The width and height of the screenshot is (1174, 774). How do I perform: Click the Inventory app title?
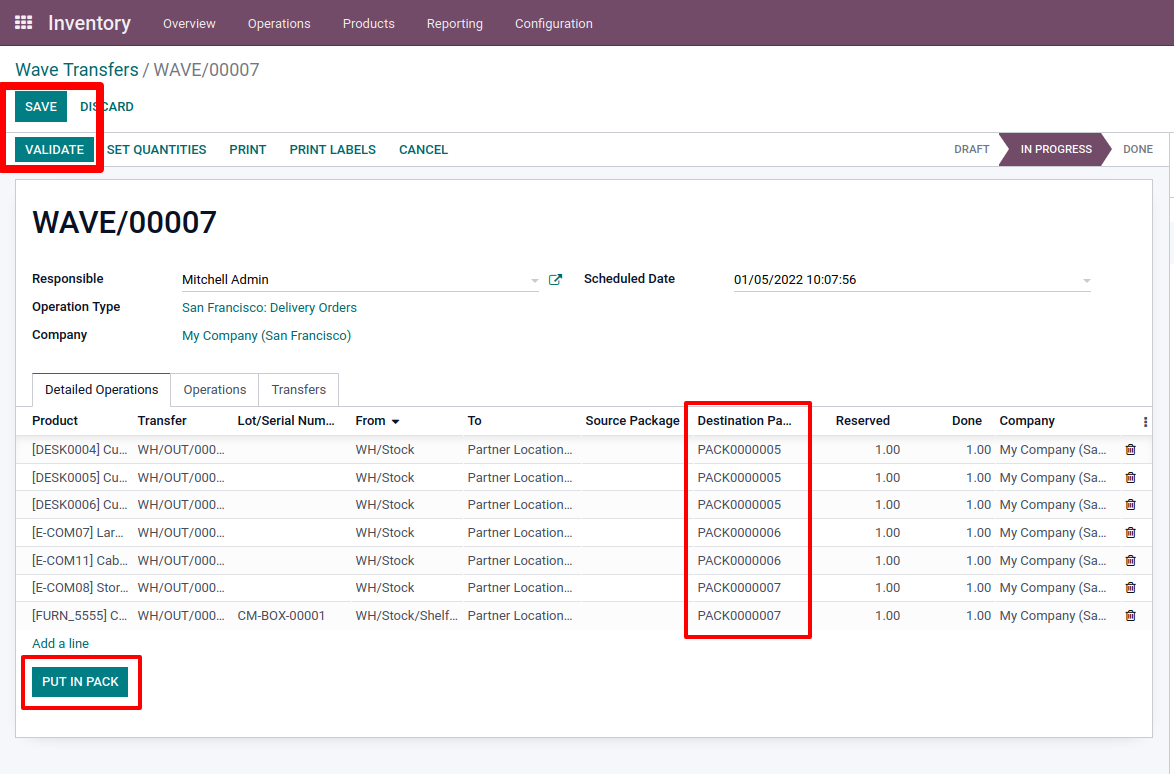coord(89,23)
